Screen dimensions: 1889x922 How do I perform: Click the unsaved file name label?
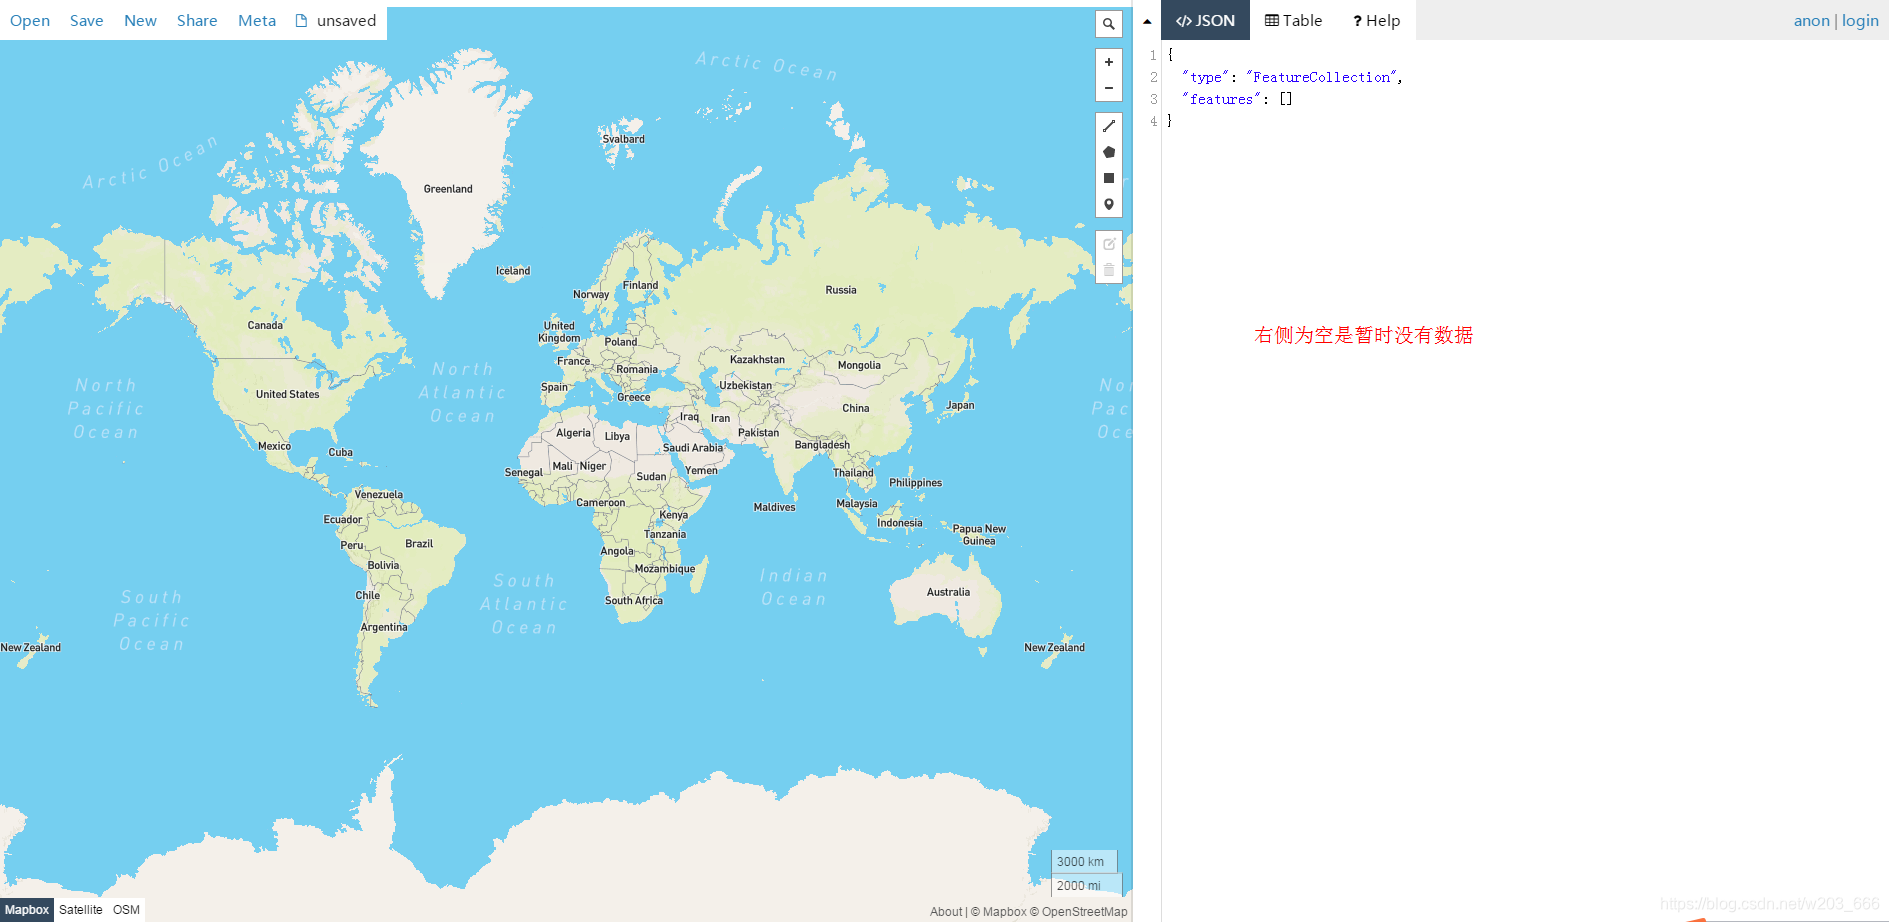click(346, 21)
